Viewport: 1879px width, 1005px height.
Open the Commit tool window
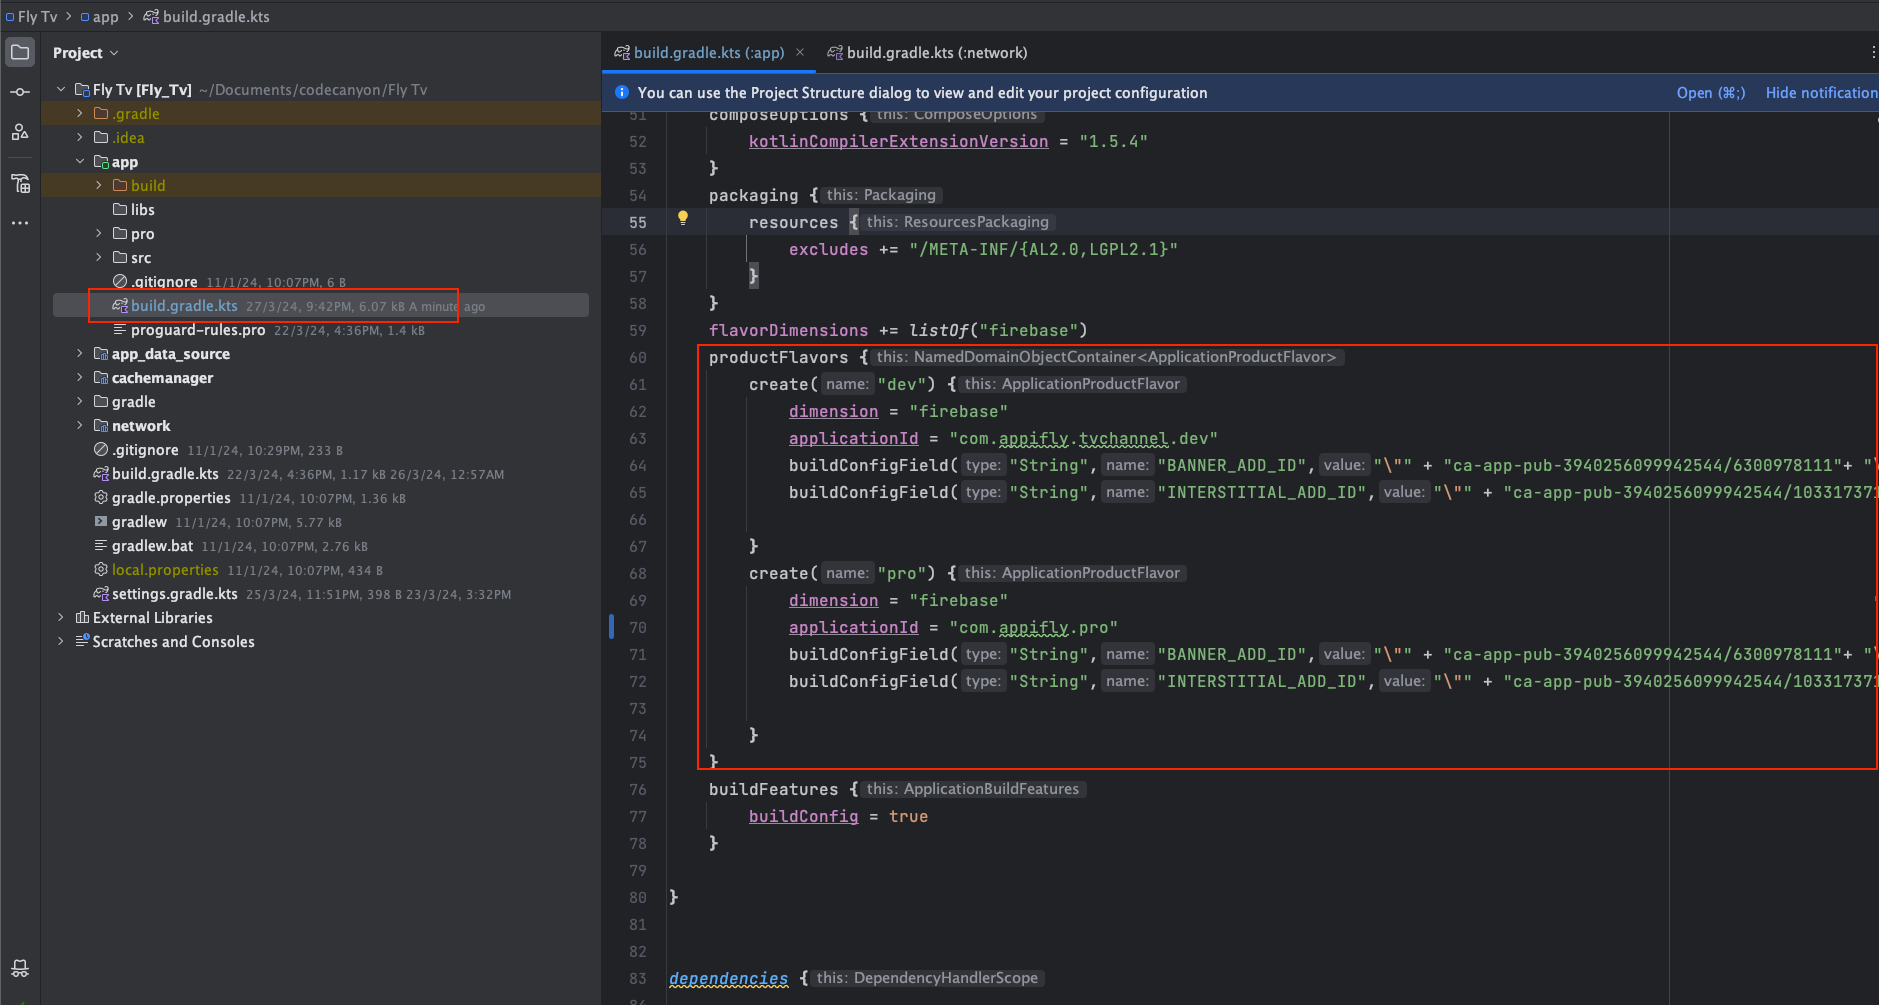pos(20,92)
